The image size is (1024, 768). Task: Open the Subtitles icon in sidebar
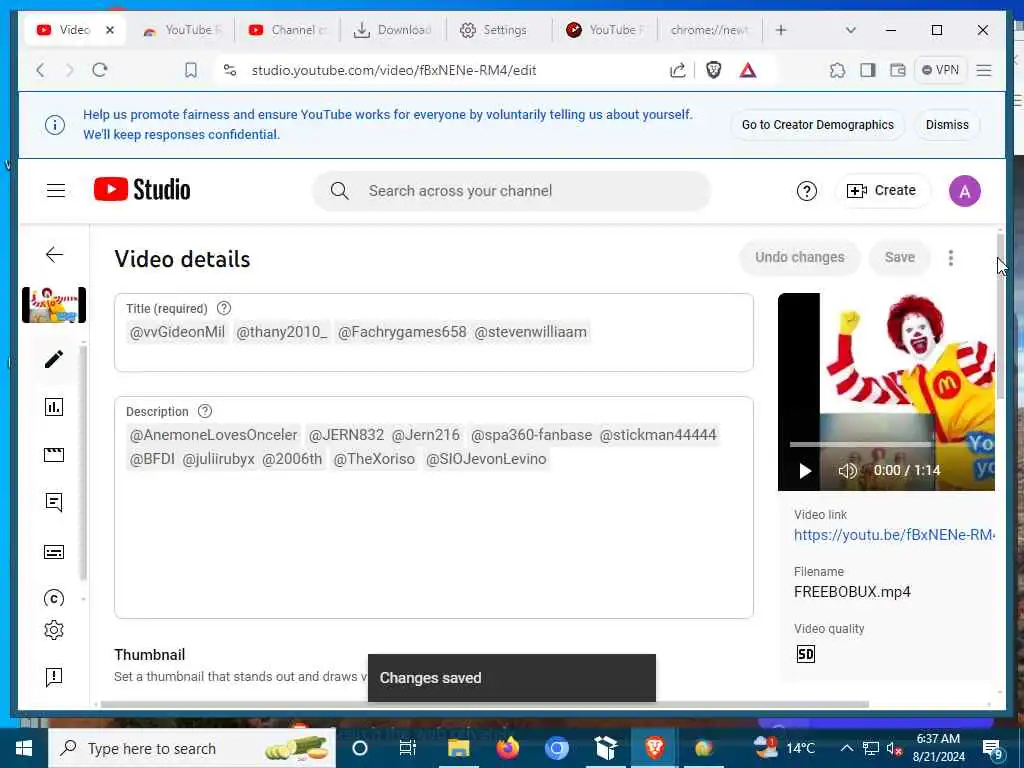[x=54, y=552]
